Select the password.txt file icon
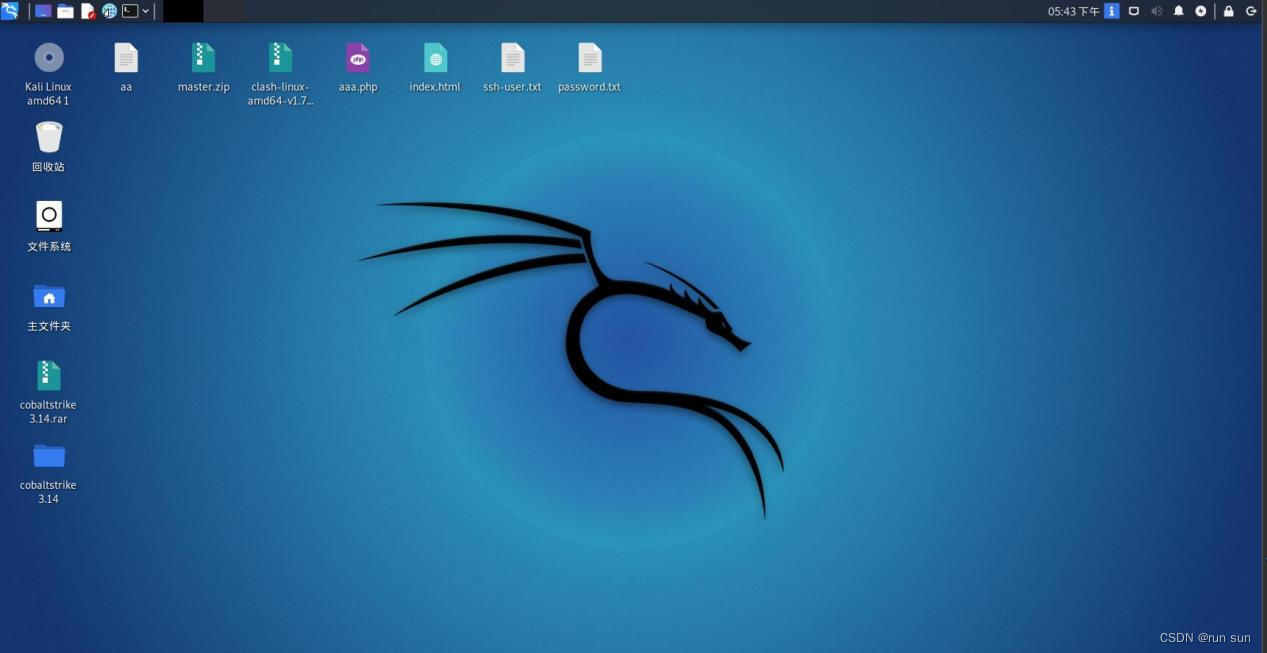The width and height of the screenshot is (1267, 653). pyautogui.click(x=589, y=57)
